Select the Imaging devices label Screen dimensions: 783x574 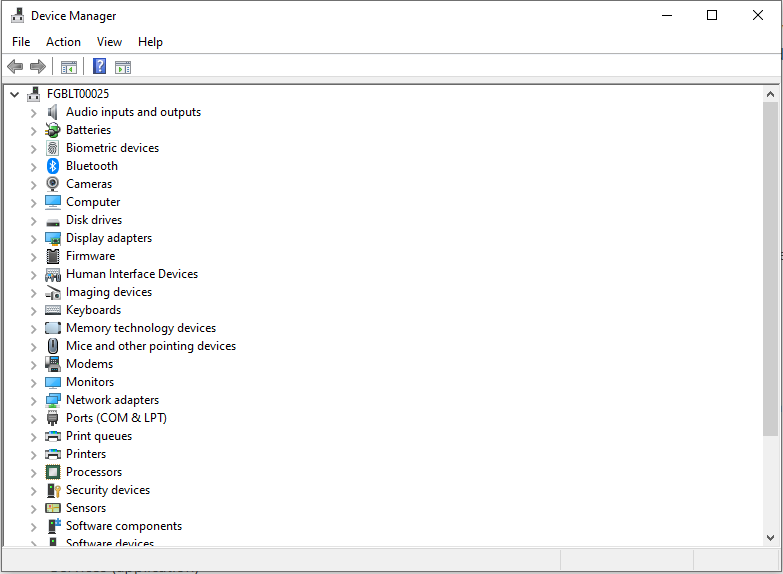(x=109, y=292)
